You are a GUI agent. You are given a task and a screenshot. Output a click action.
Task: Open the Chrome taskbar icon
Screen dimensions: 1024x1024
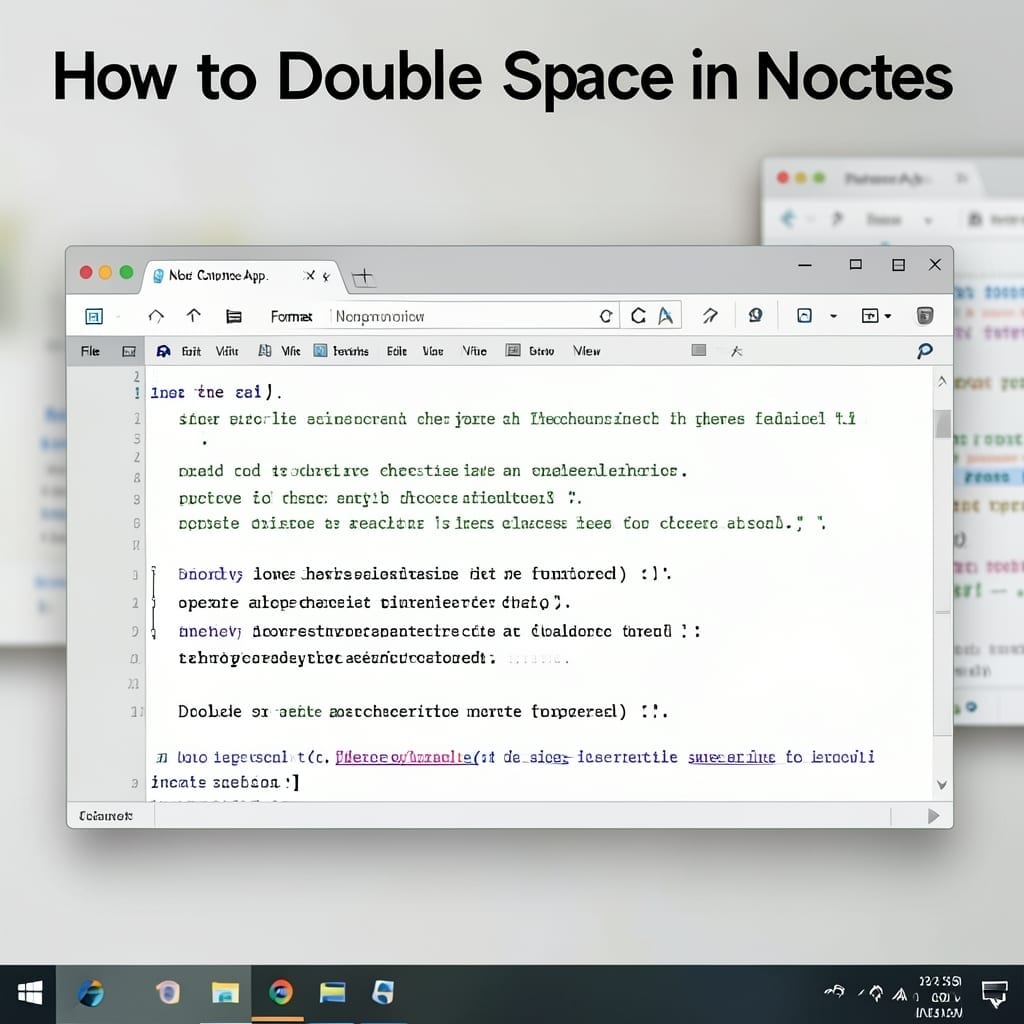(281, 993)
